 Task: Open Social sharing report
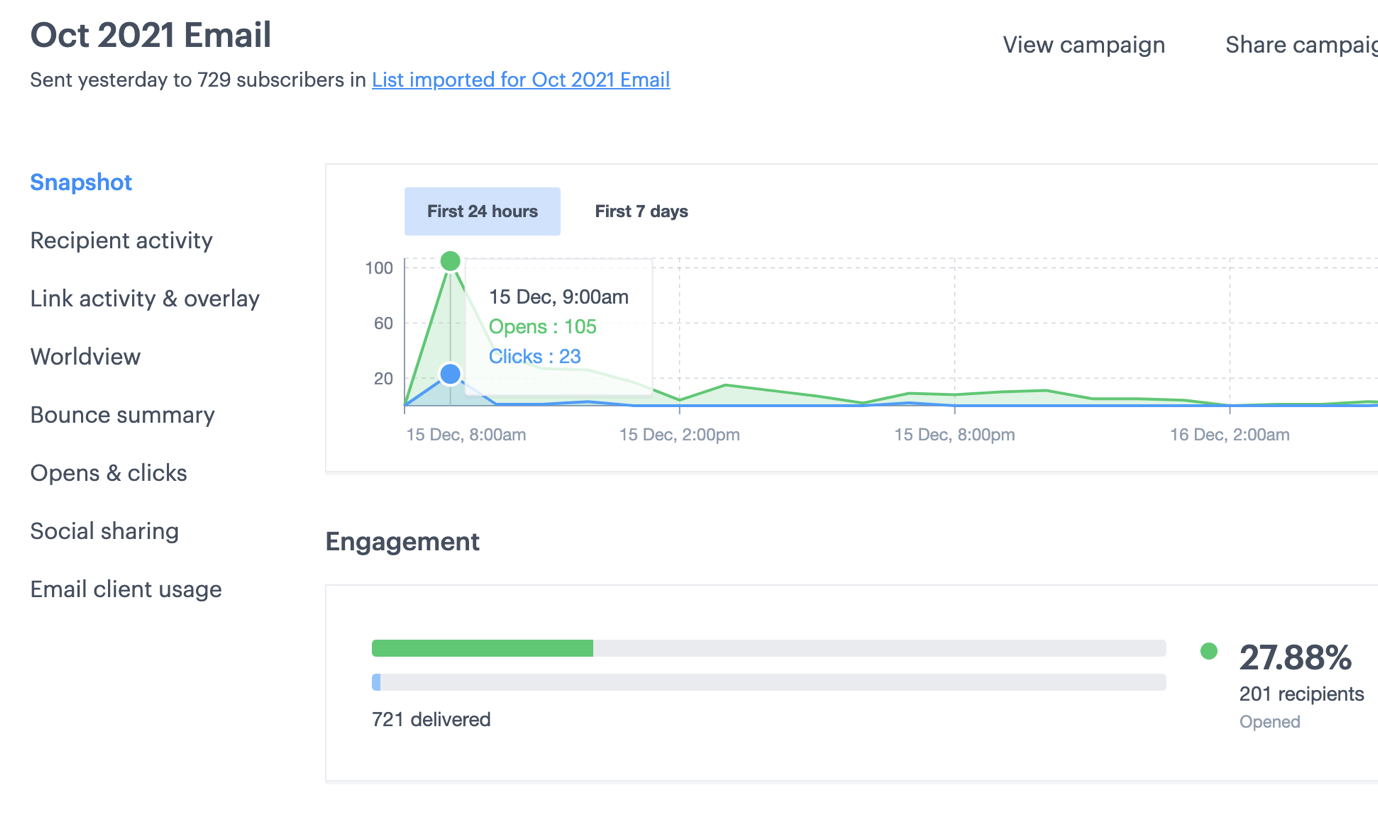104,530
